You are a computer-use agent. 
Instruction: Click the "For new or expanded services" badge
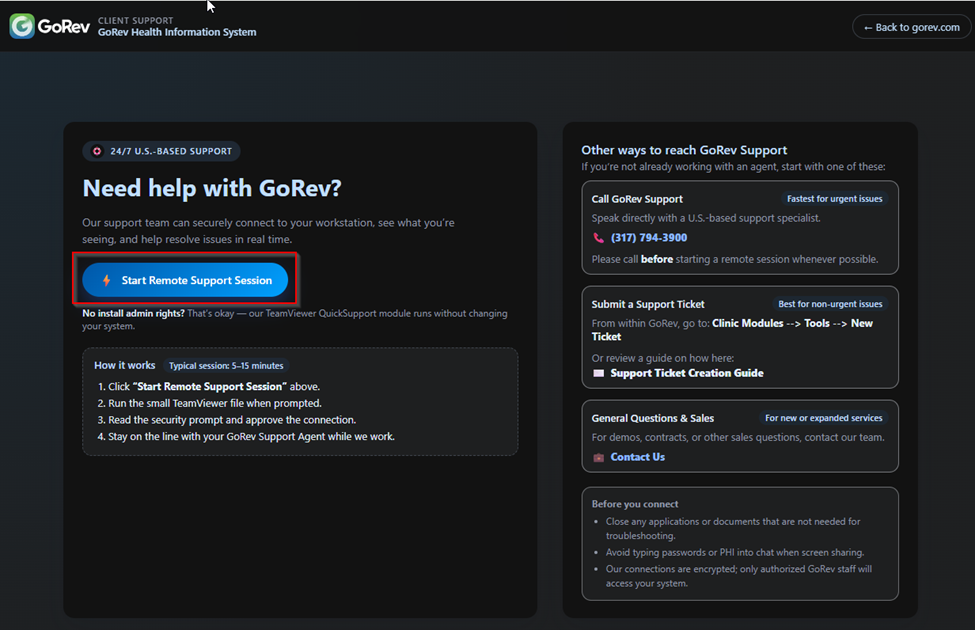(823, 418)
